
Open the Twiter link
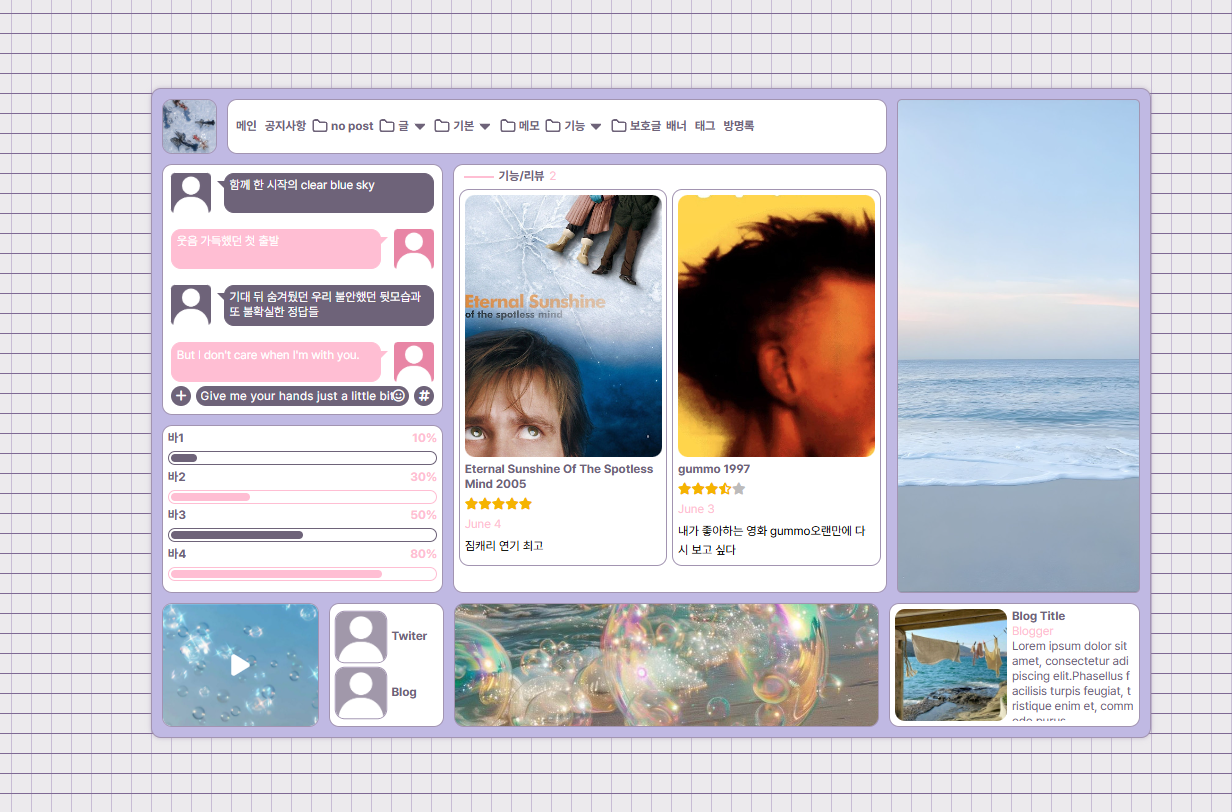pyautogui.click(x=409, y=636)
